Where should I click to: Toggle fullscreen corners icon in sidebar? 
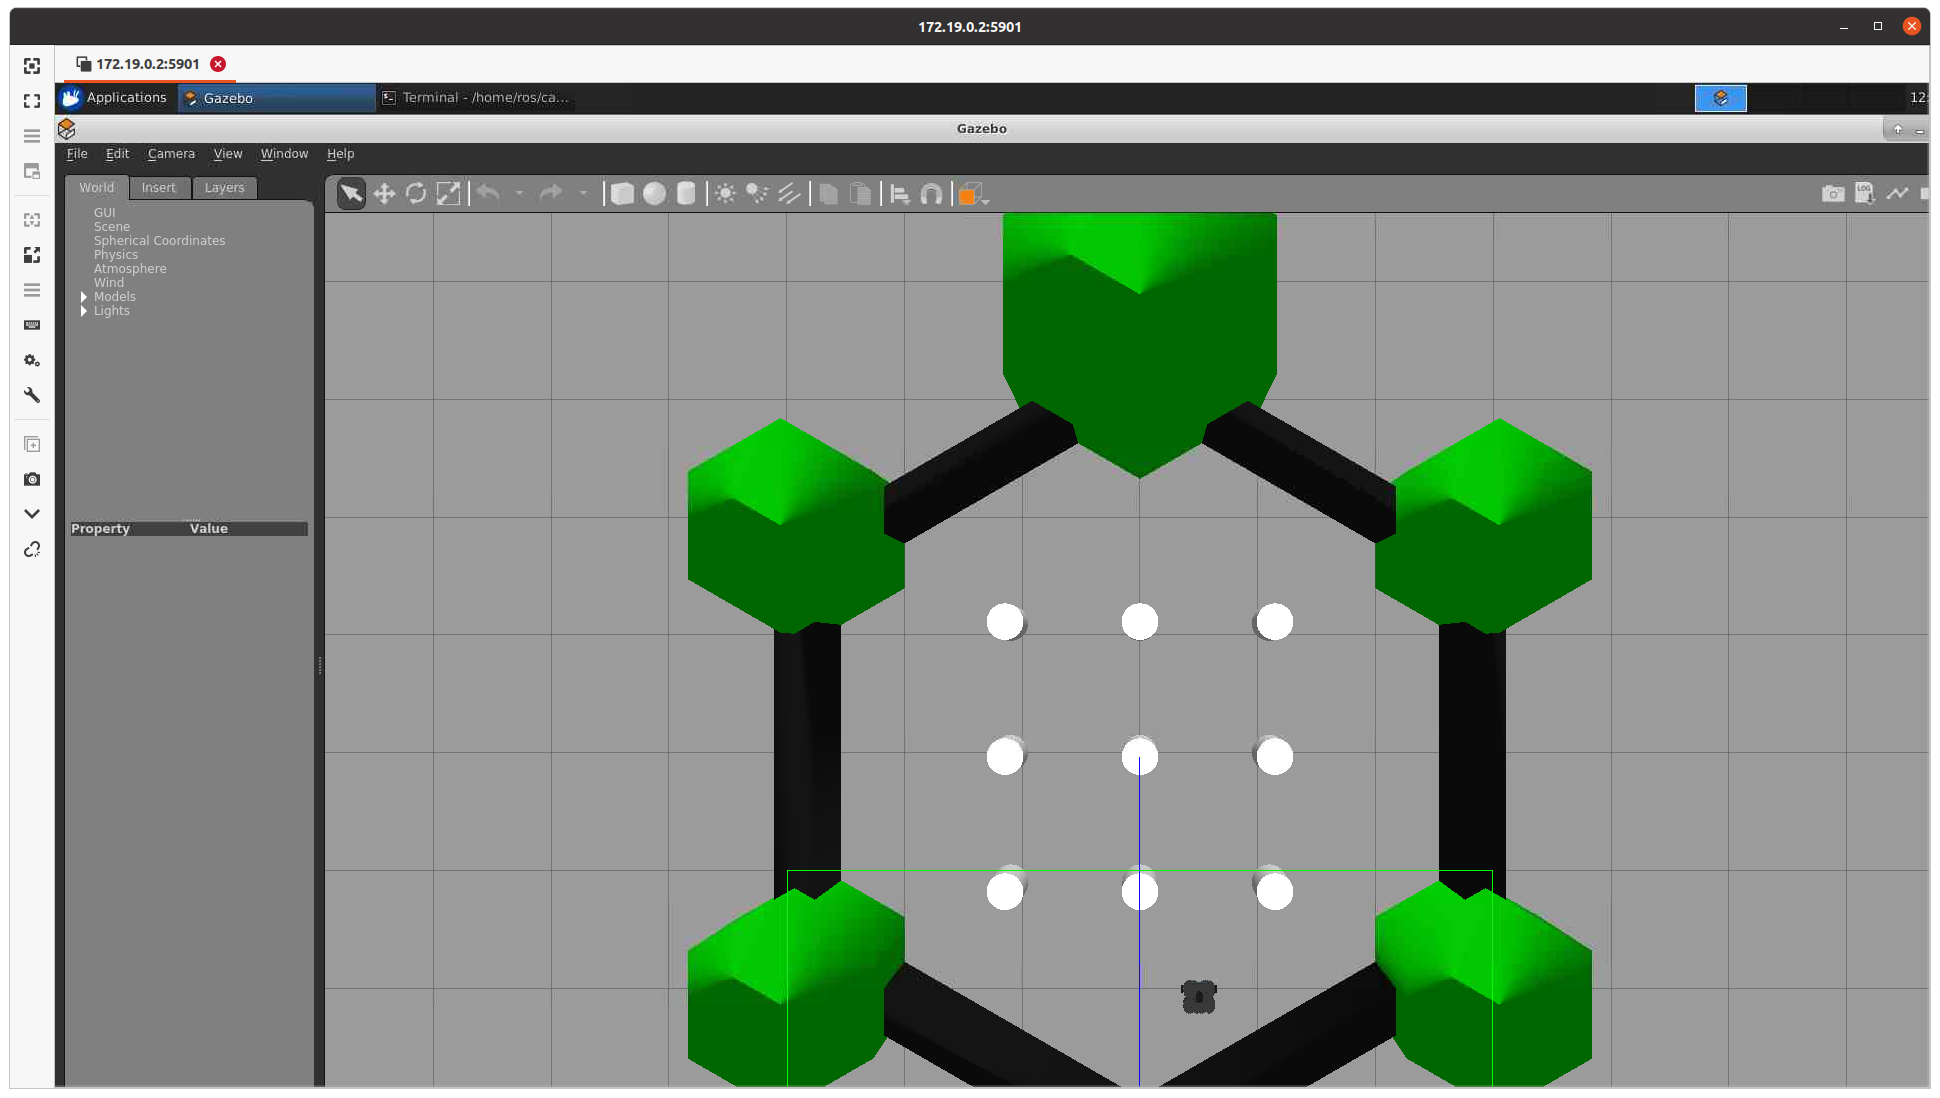click(32, 101)
